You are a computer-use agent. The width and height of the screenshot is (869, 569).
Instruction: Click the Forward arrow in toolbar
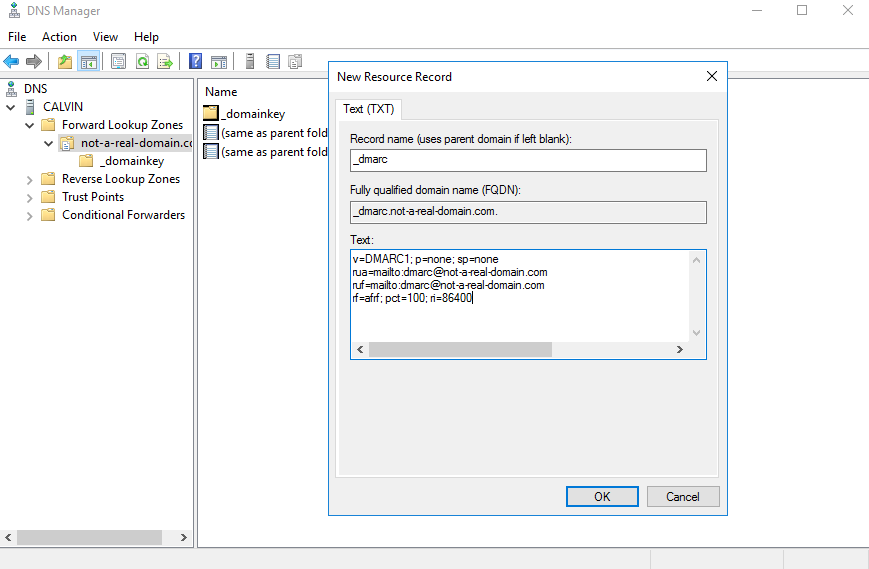(x=34, y=61)
